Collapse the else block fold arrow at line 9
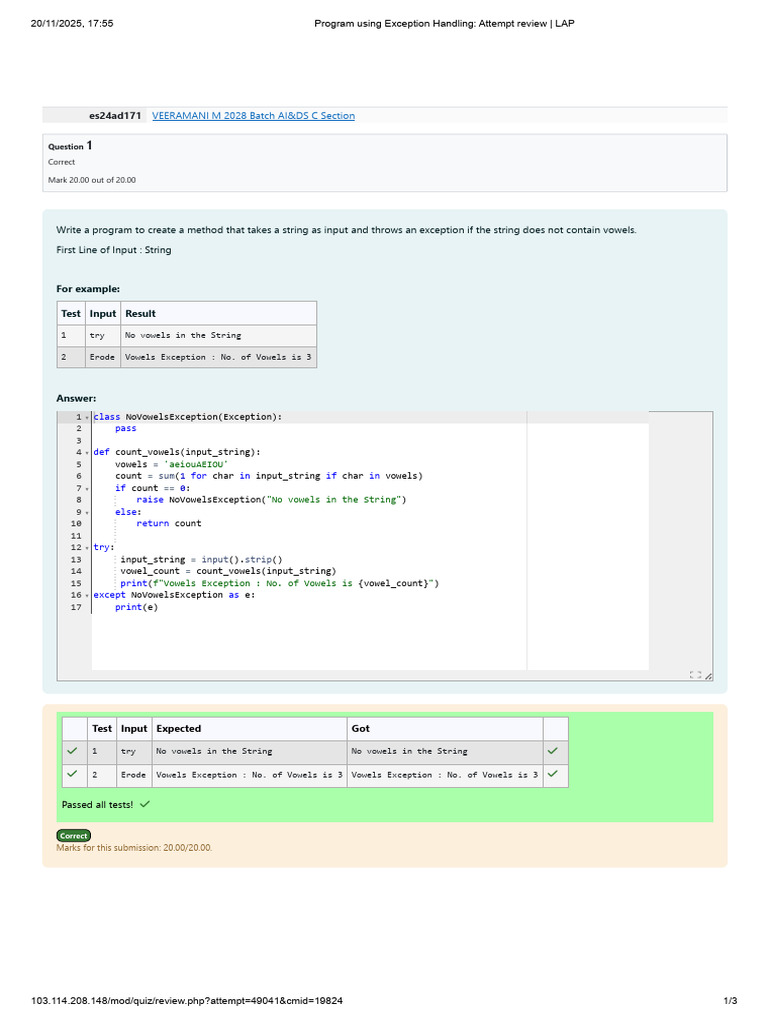Viewport: 768px width, 1024px height. pos(87,513)
